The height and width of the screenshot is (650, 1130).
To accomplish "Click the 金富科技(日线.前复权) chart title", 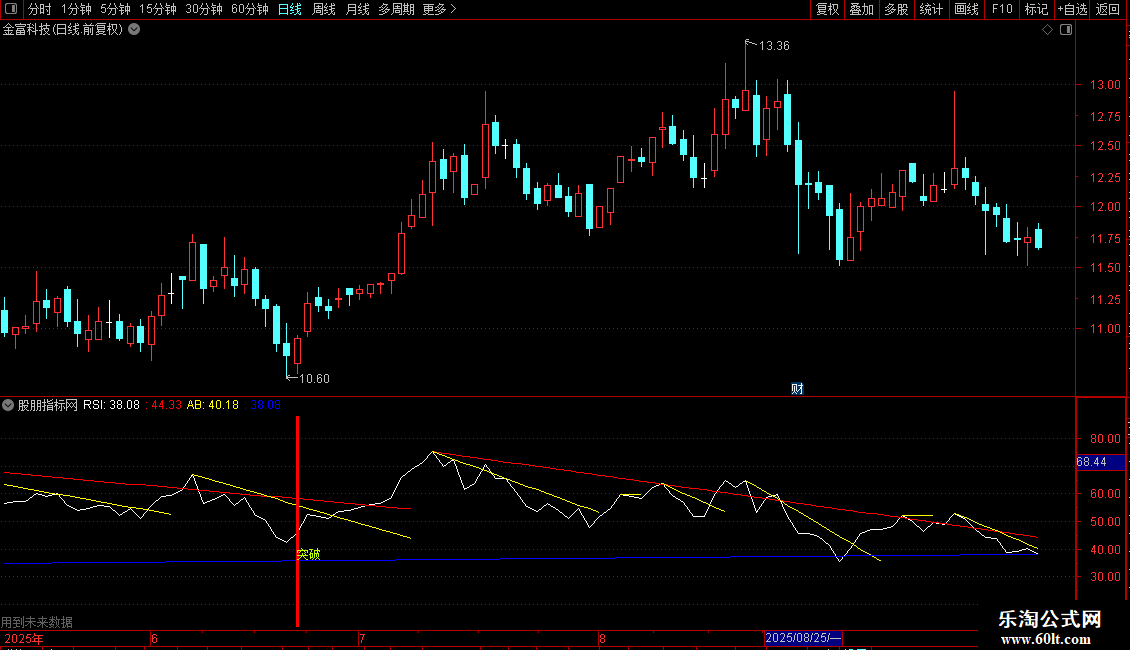I will coord(63,30).
